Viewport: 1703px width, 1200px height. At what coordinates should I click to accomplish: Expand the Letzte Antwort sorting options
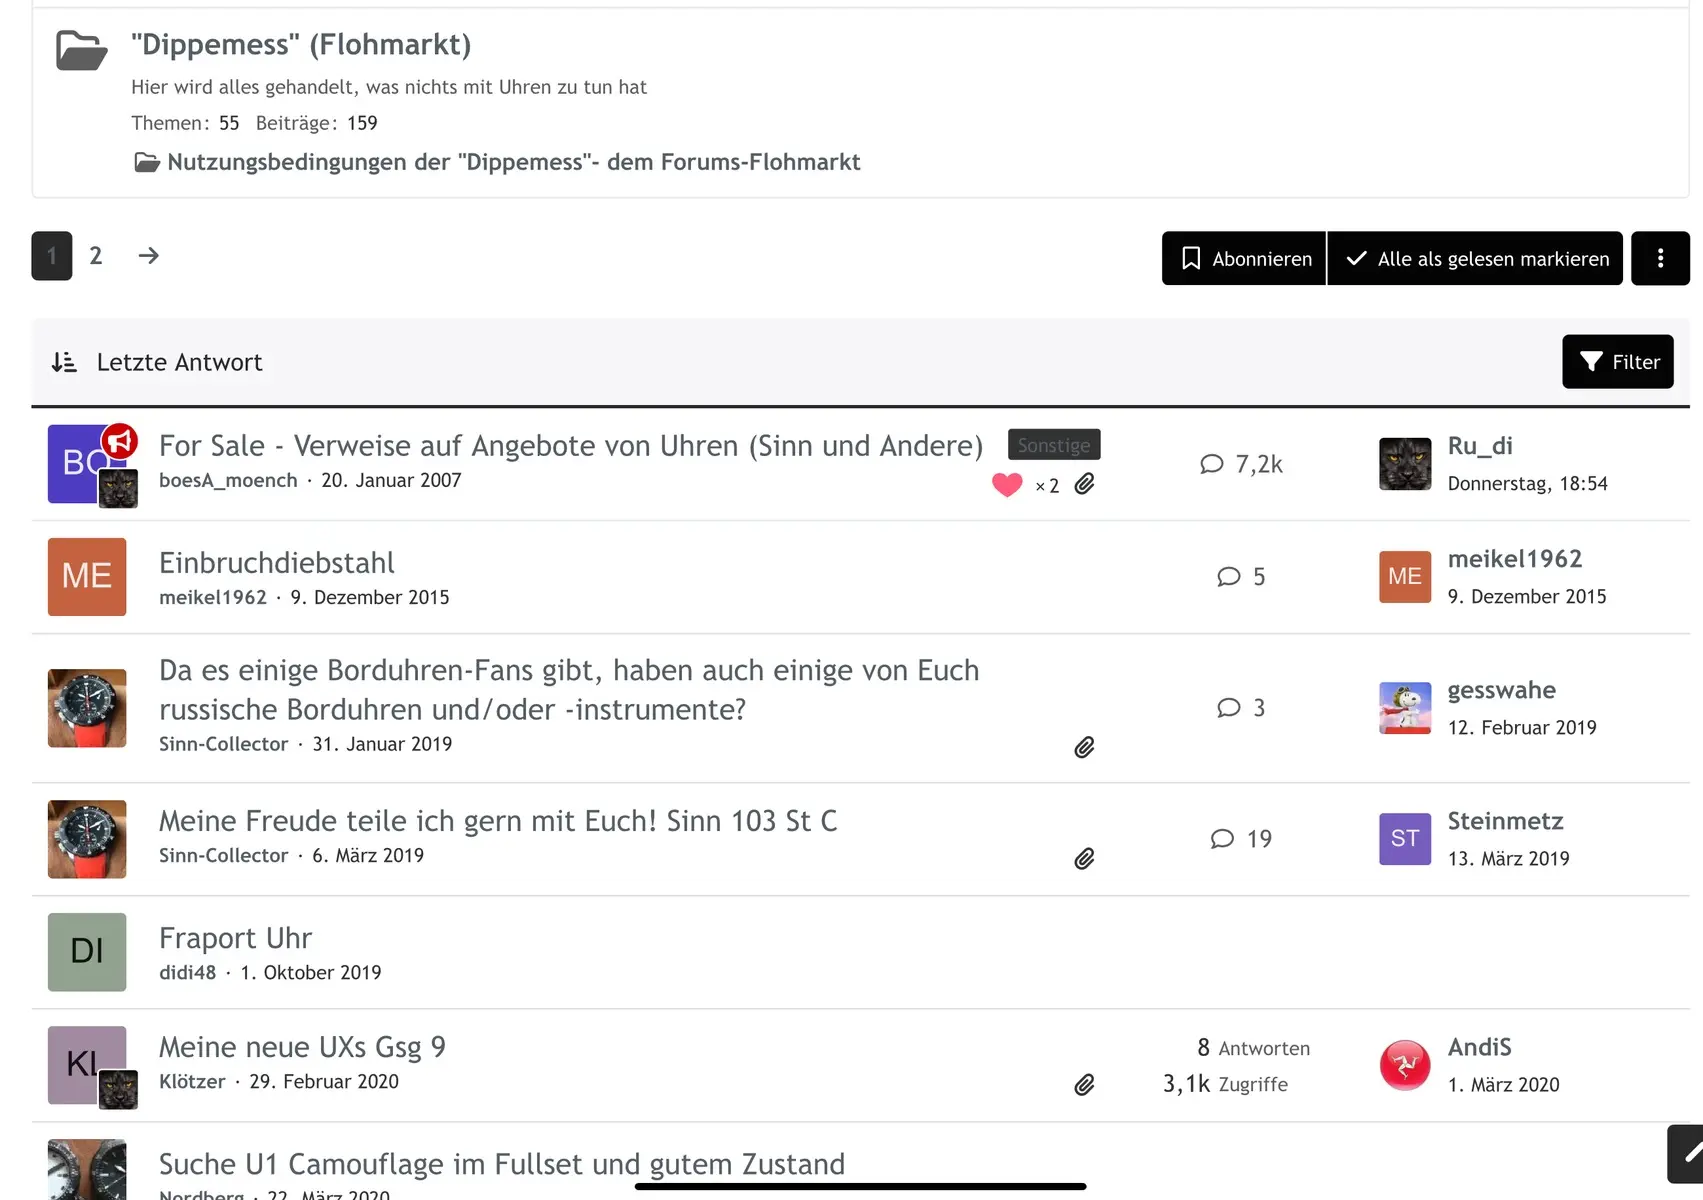click(179, 362)
